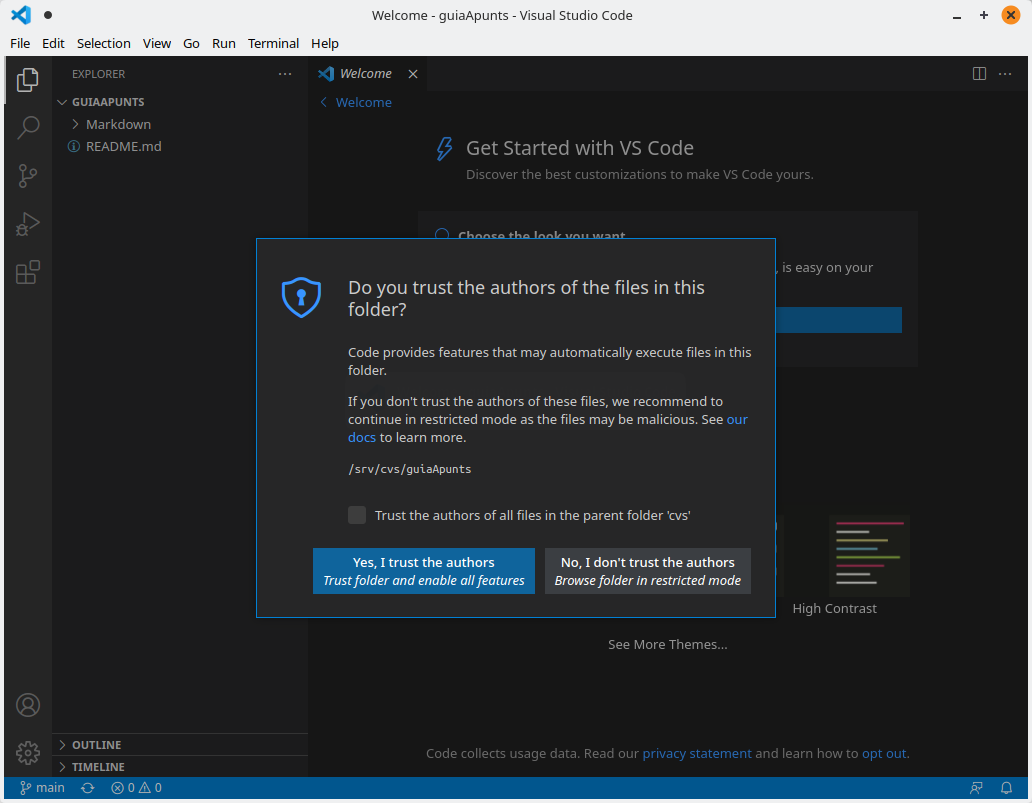Expand the Markdown folder

pyautogui.click(x=117, y=124)
